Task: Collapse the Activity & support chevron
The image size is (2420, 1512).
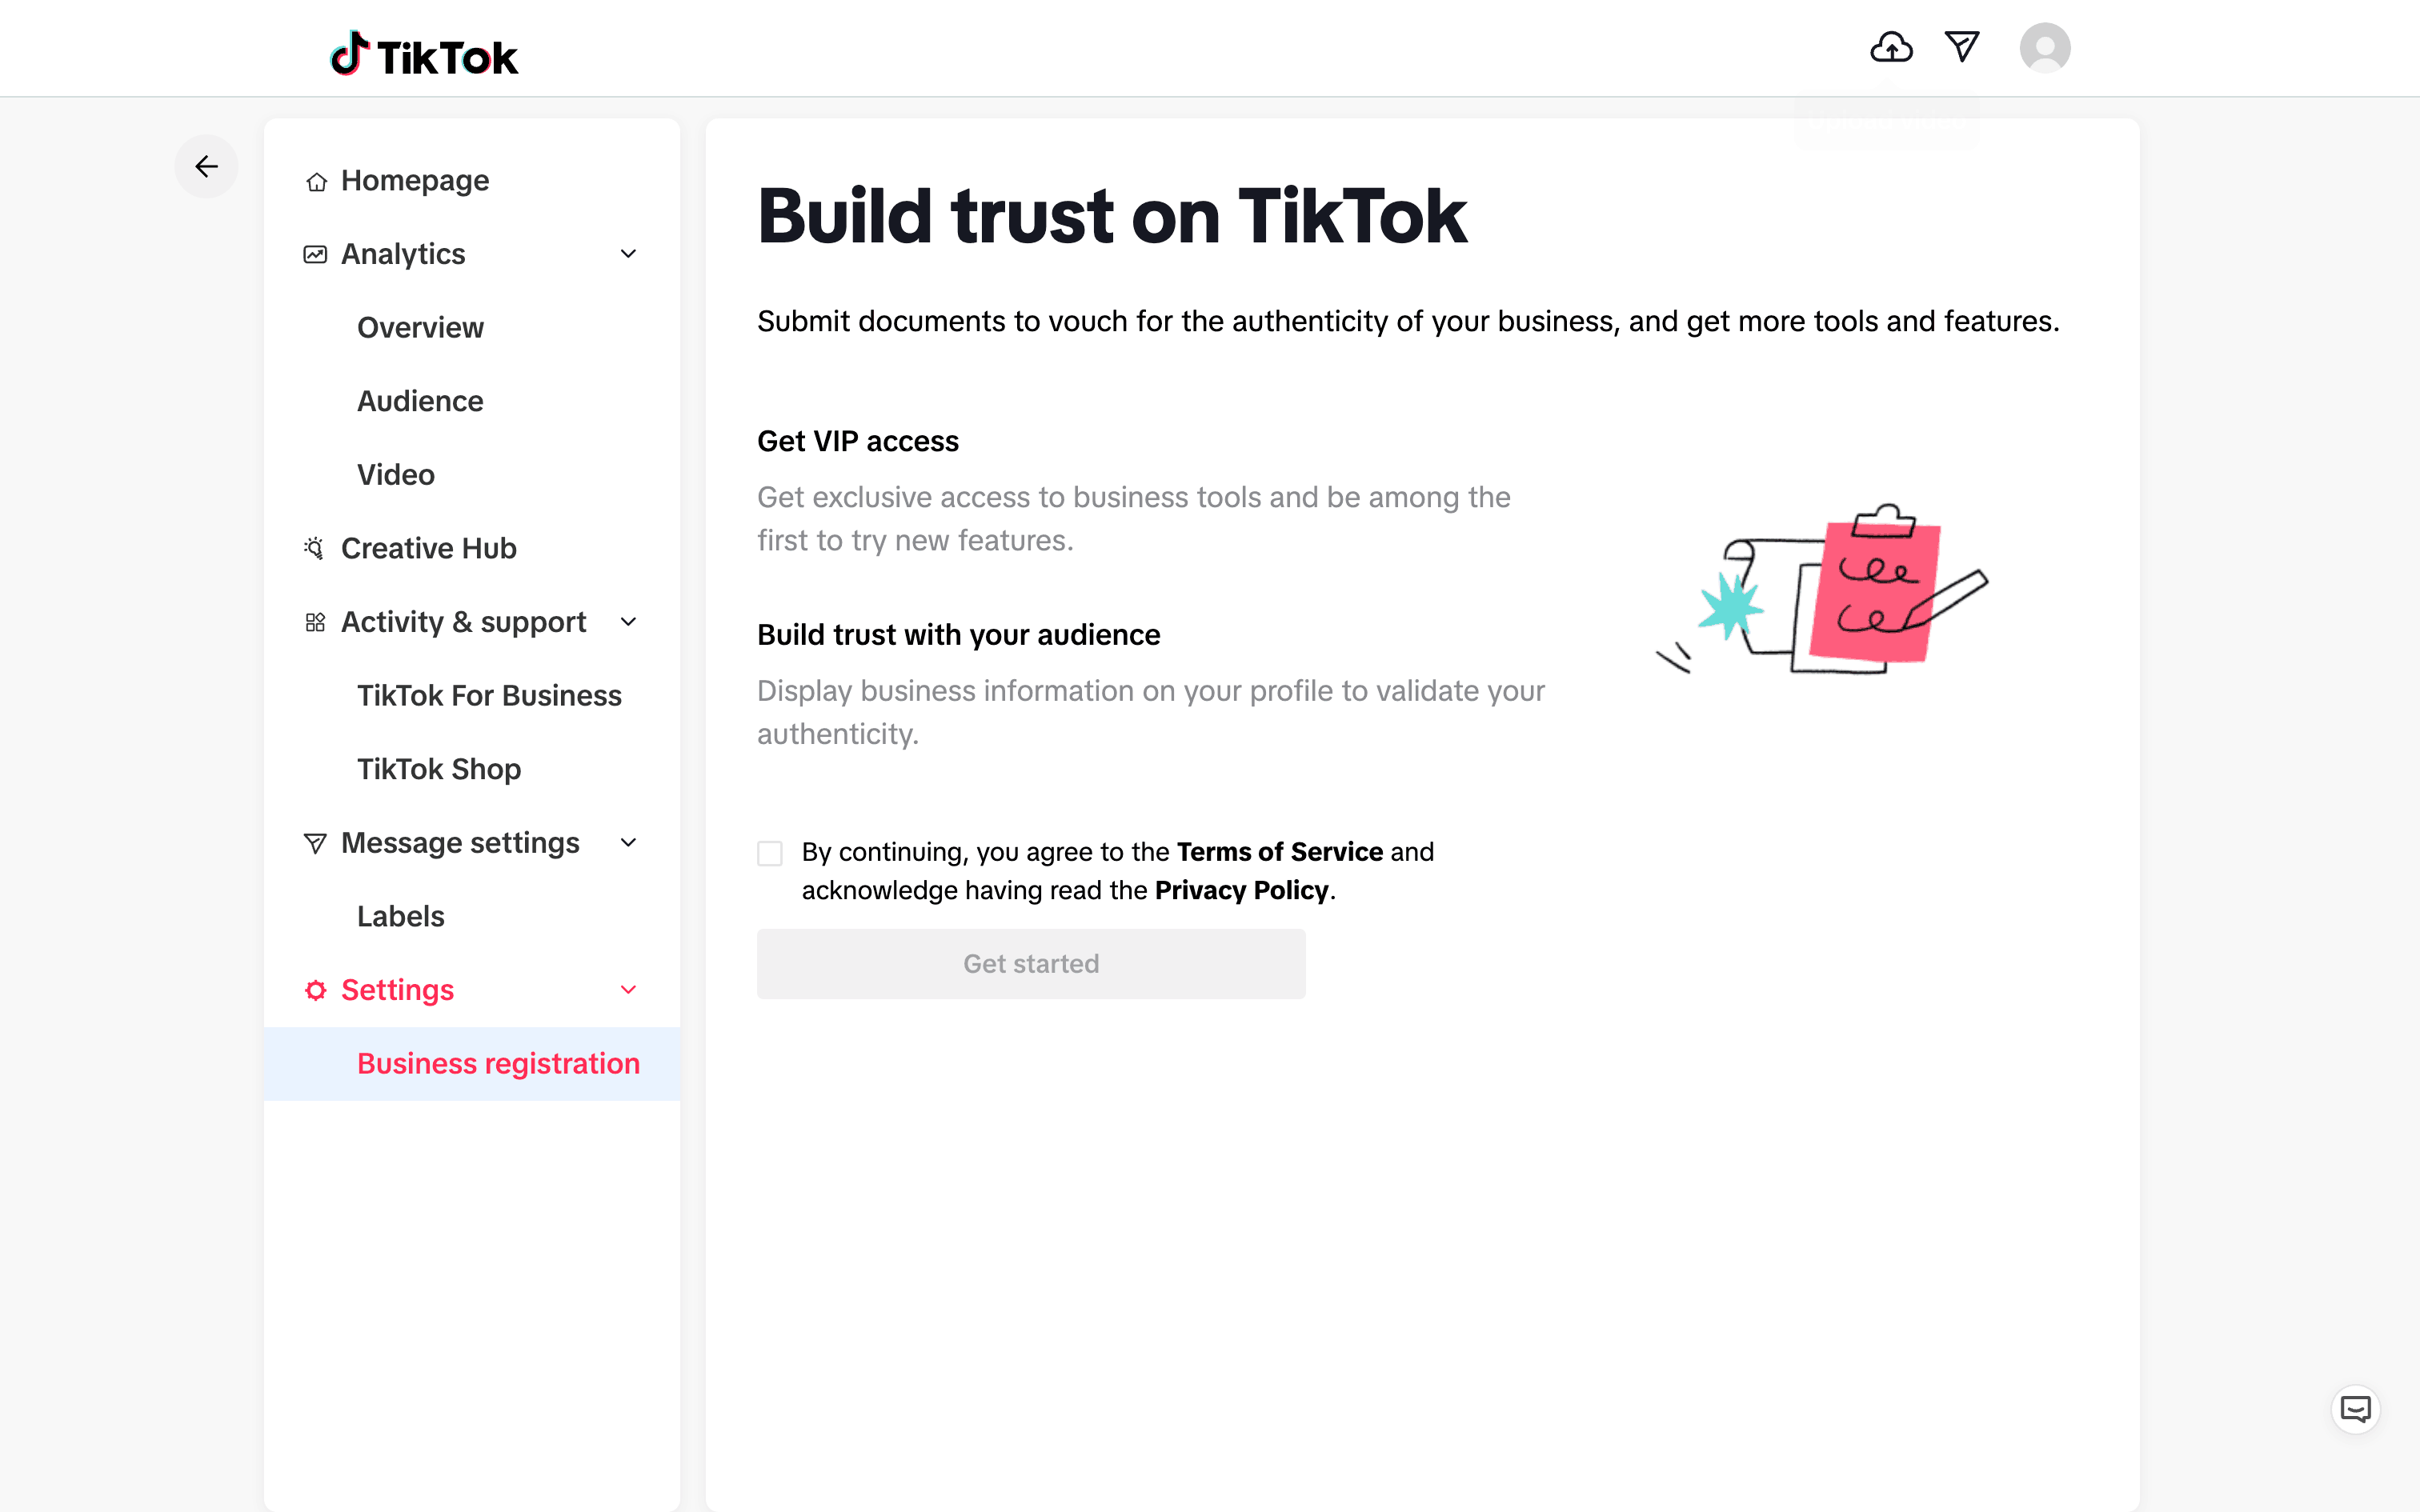Action: (x=628, y=622)
